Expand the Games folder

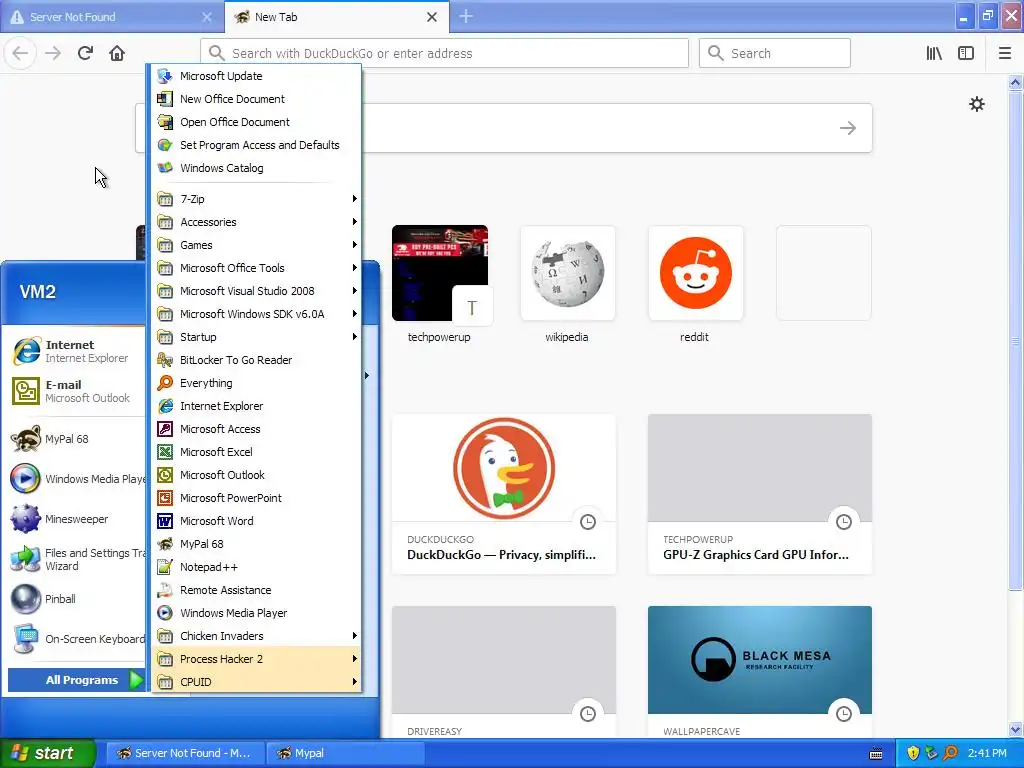click(x=257, y=245)
